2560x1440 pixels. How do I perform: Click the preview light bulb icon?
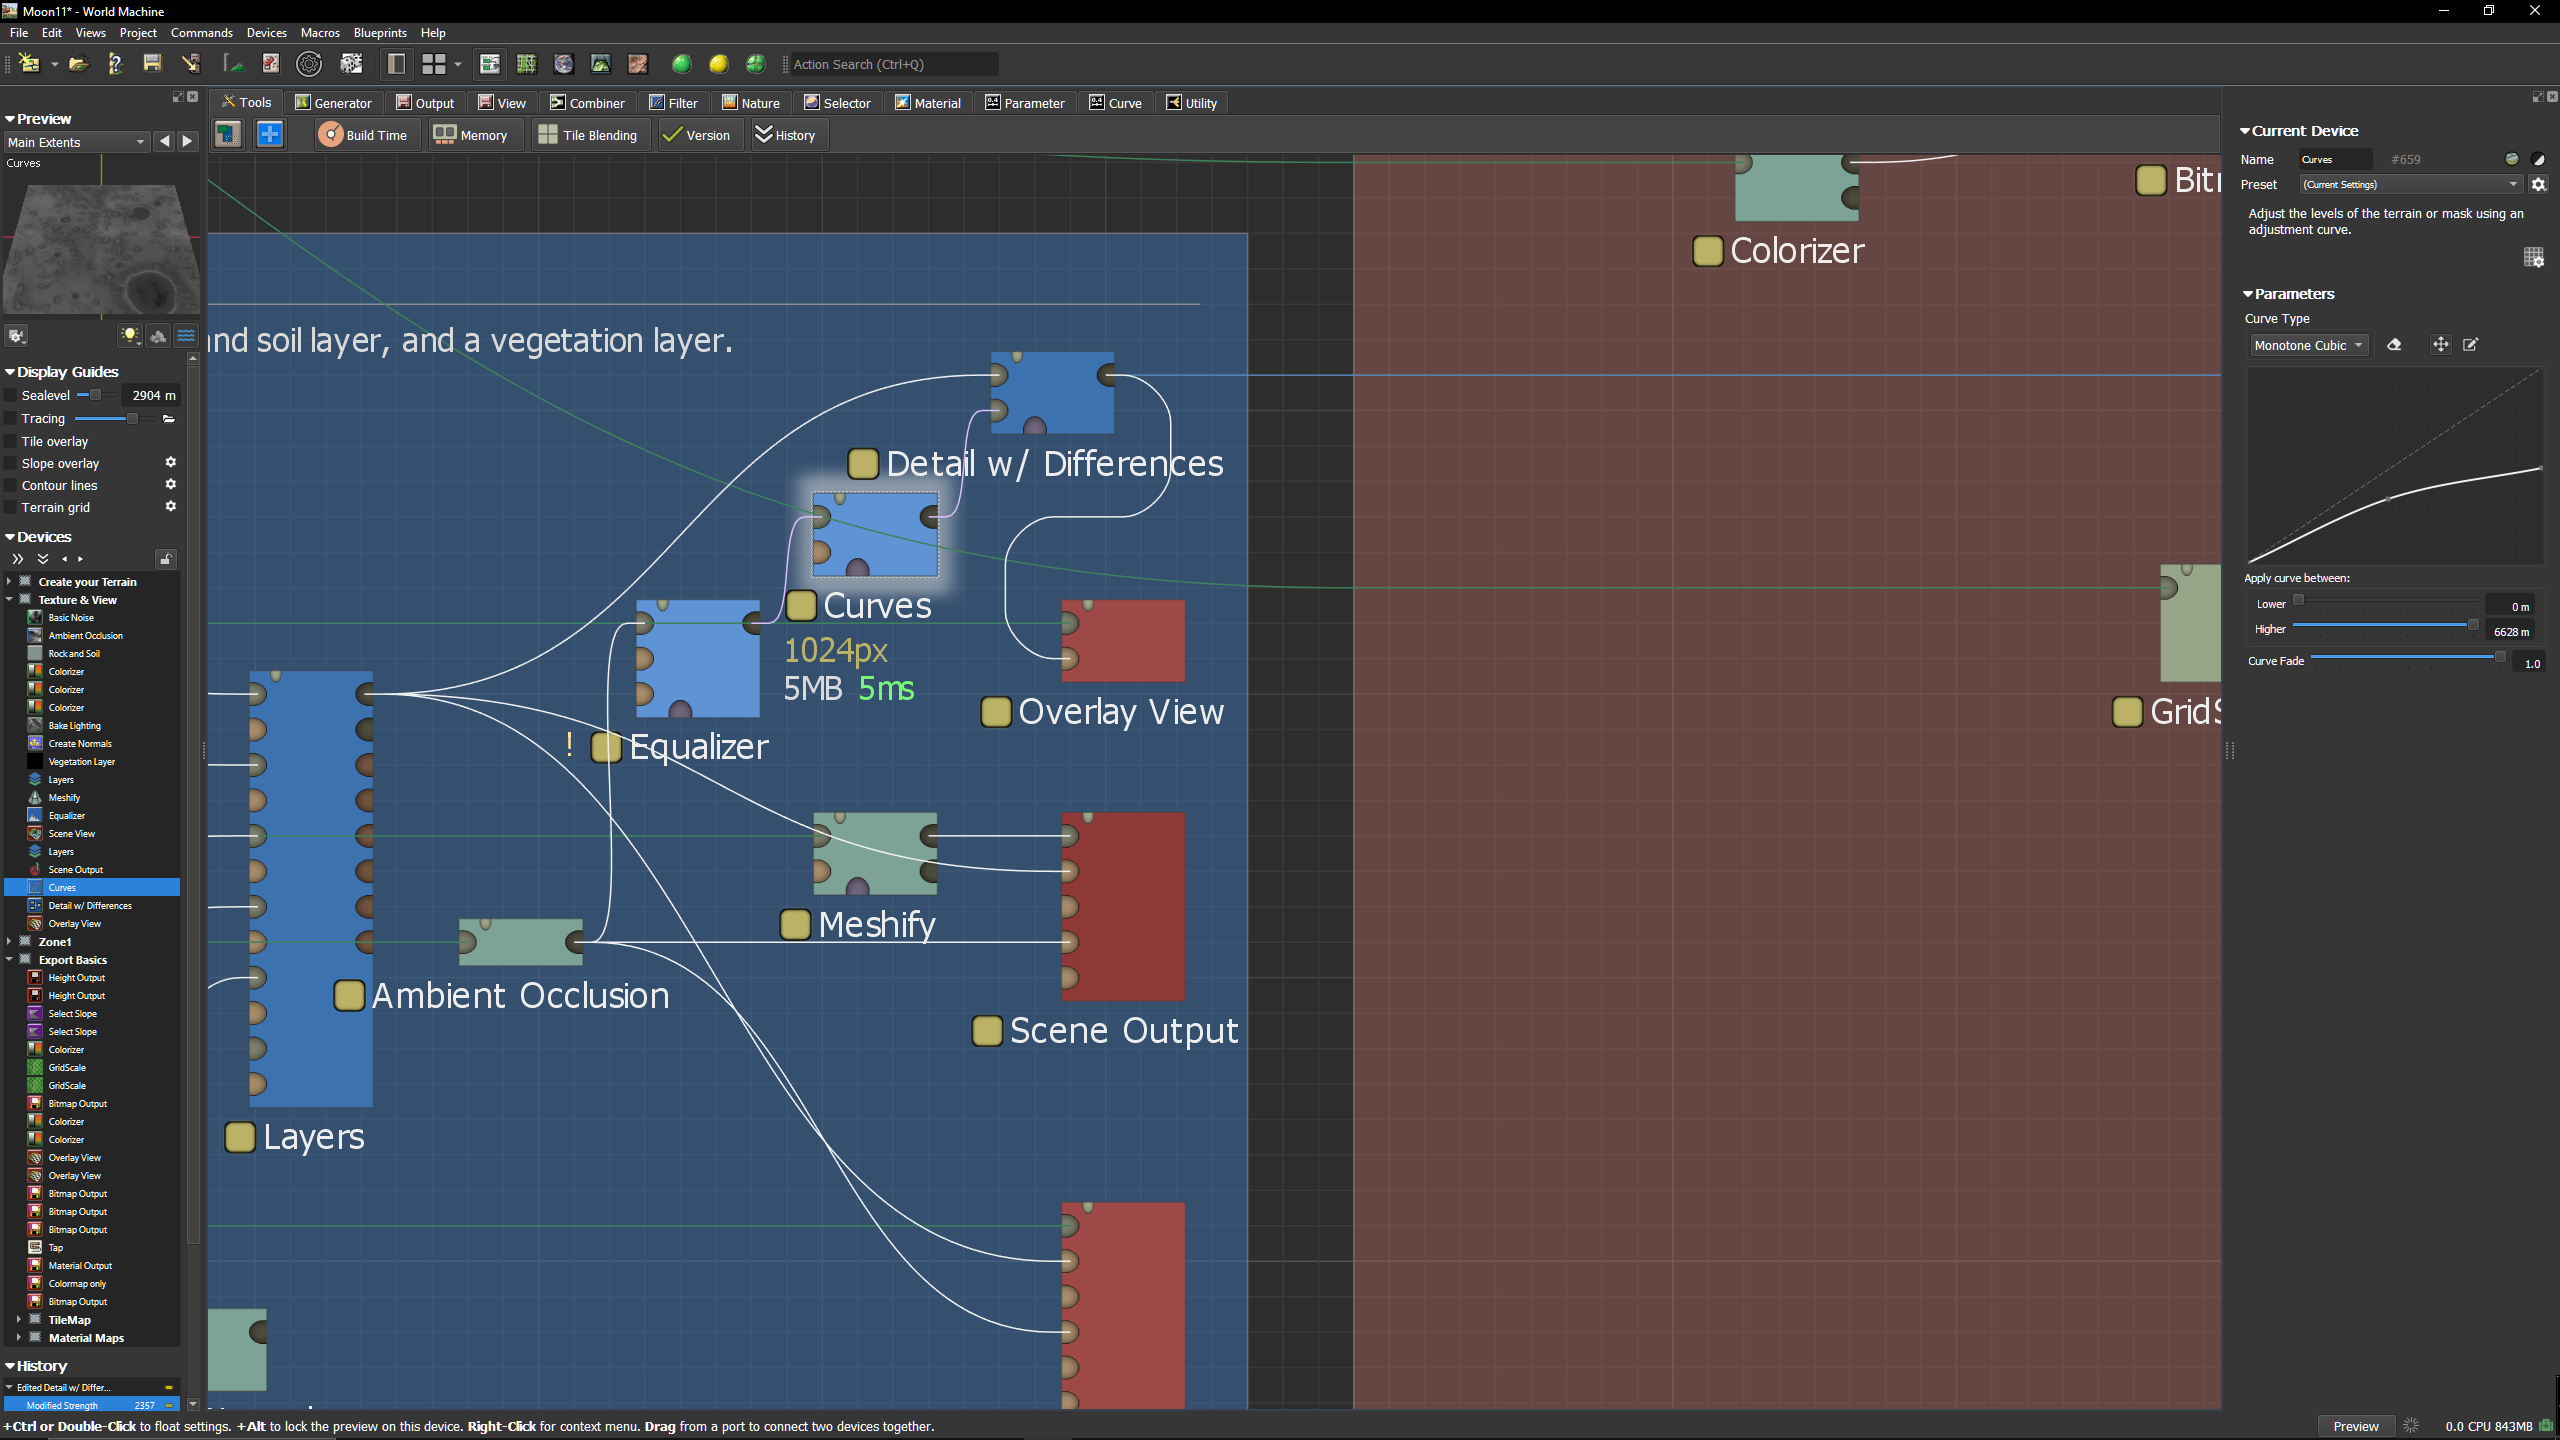(129, 336)
